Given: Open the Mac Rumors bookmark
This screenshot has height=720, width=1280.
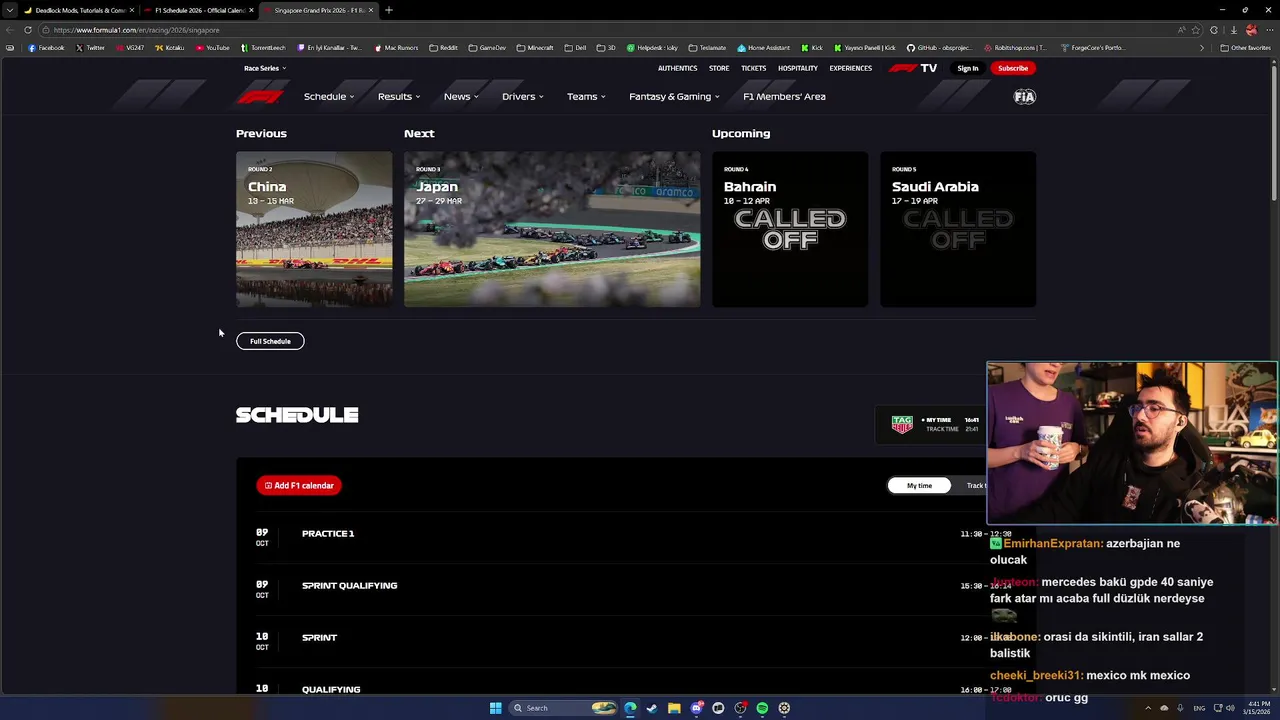Looking at the screenshot, I should pos(396,48).
